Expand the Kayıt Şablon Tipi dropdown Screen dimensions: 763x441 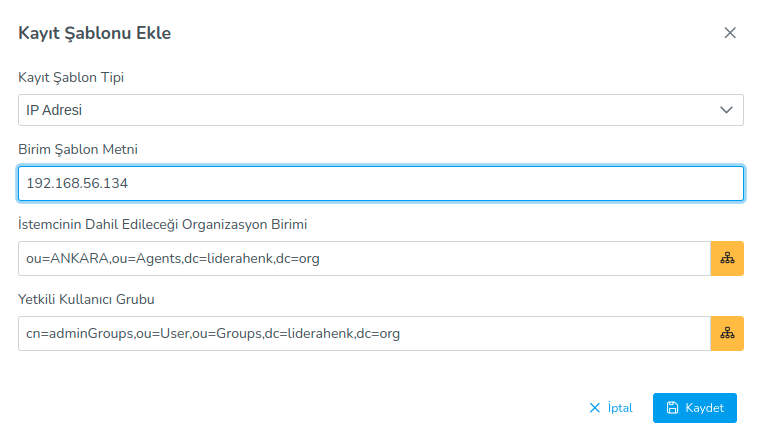pos(380,110)
